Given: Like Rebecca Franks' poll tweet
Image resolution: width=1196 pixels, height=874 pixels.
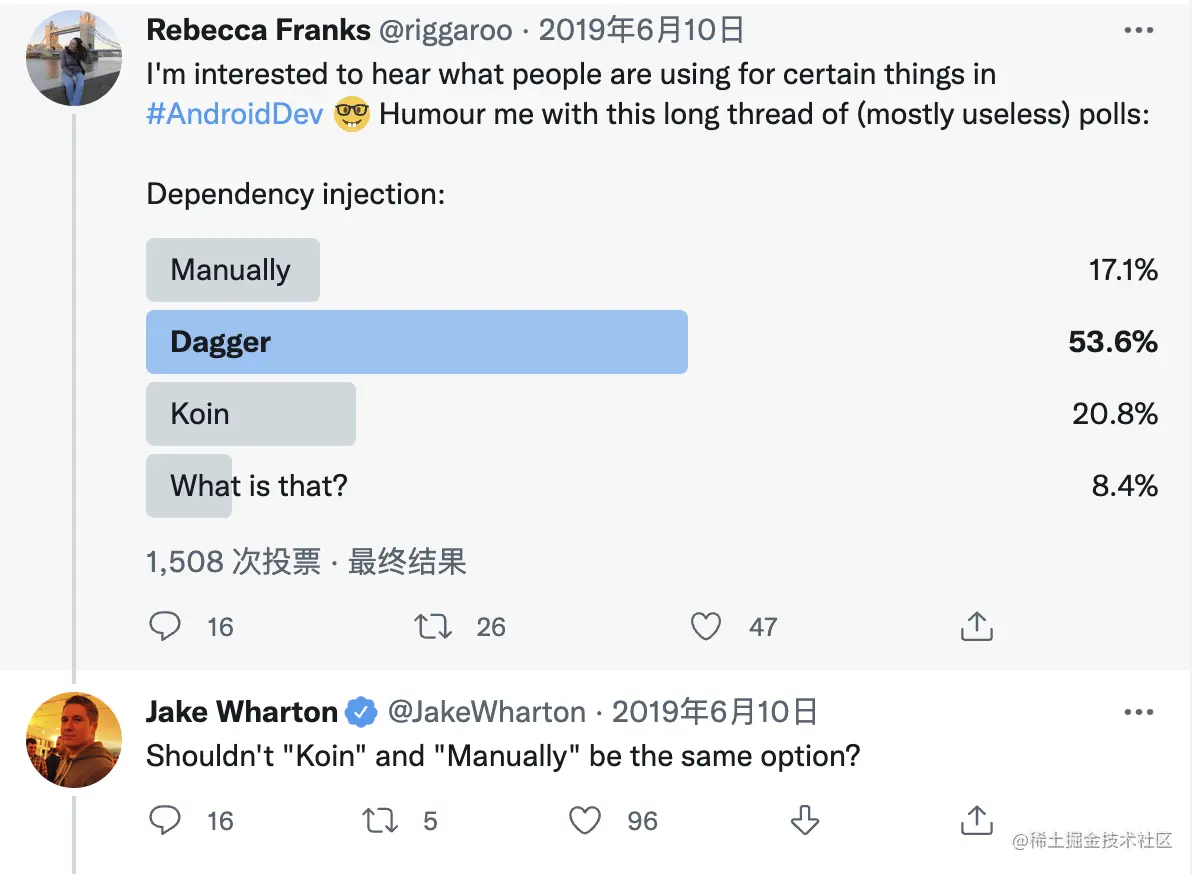Looking at the screenshot, I should [706, 626].
